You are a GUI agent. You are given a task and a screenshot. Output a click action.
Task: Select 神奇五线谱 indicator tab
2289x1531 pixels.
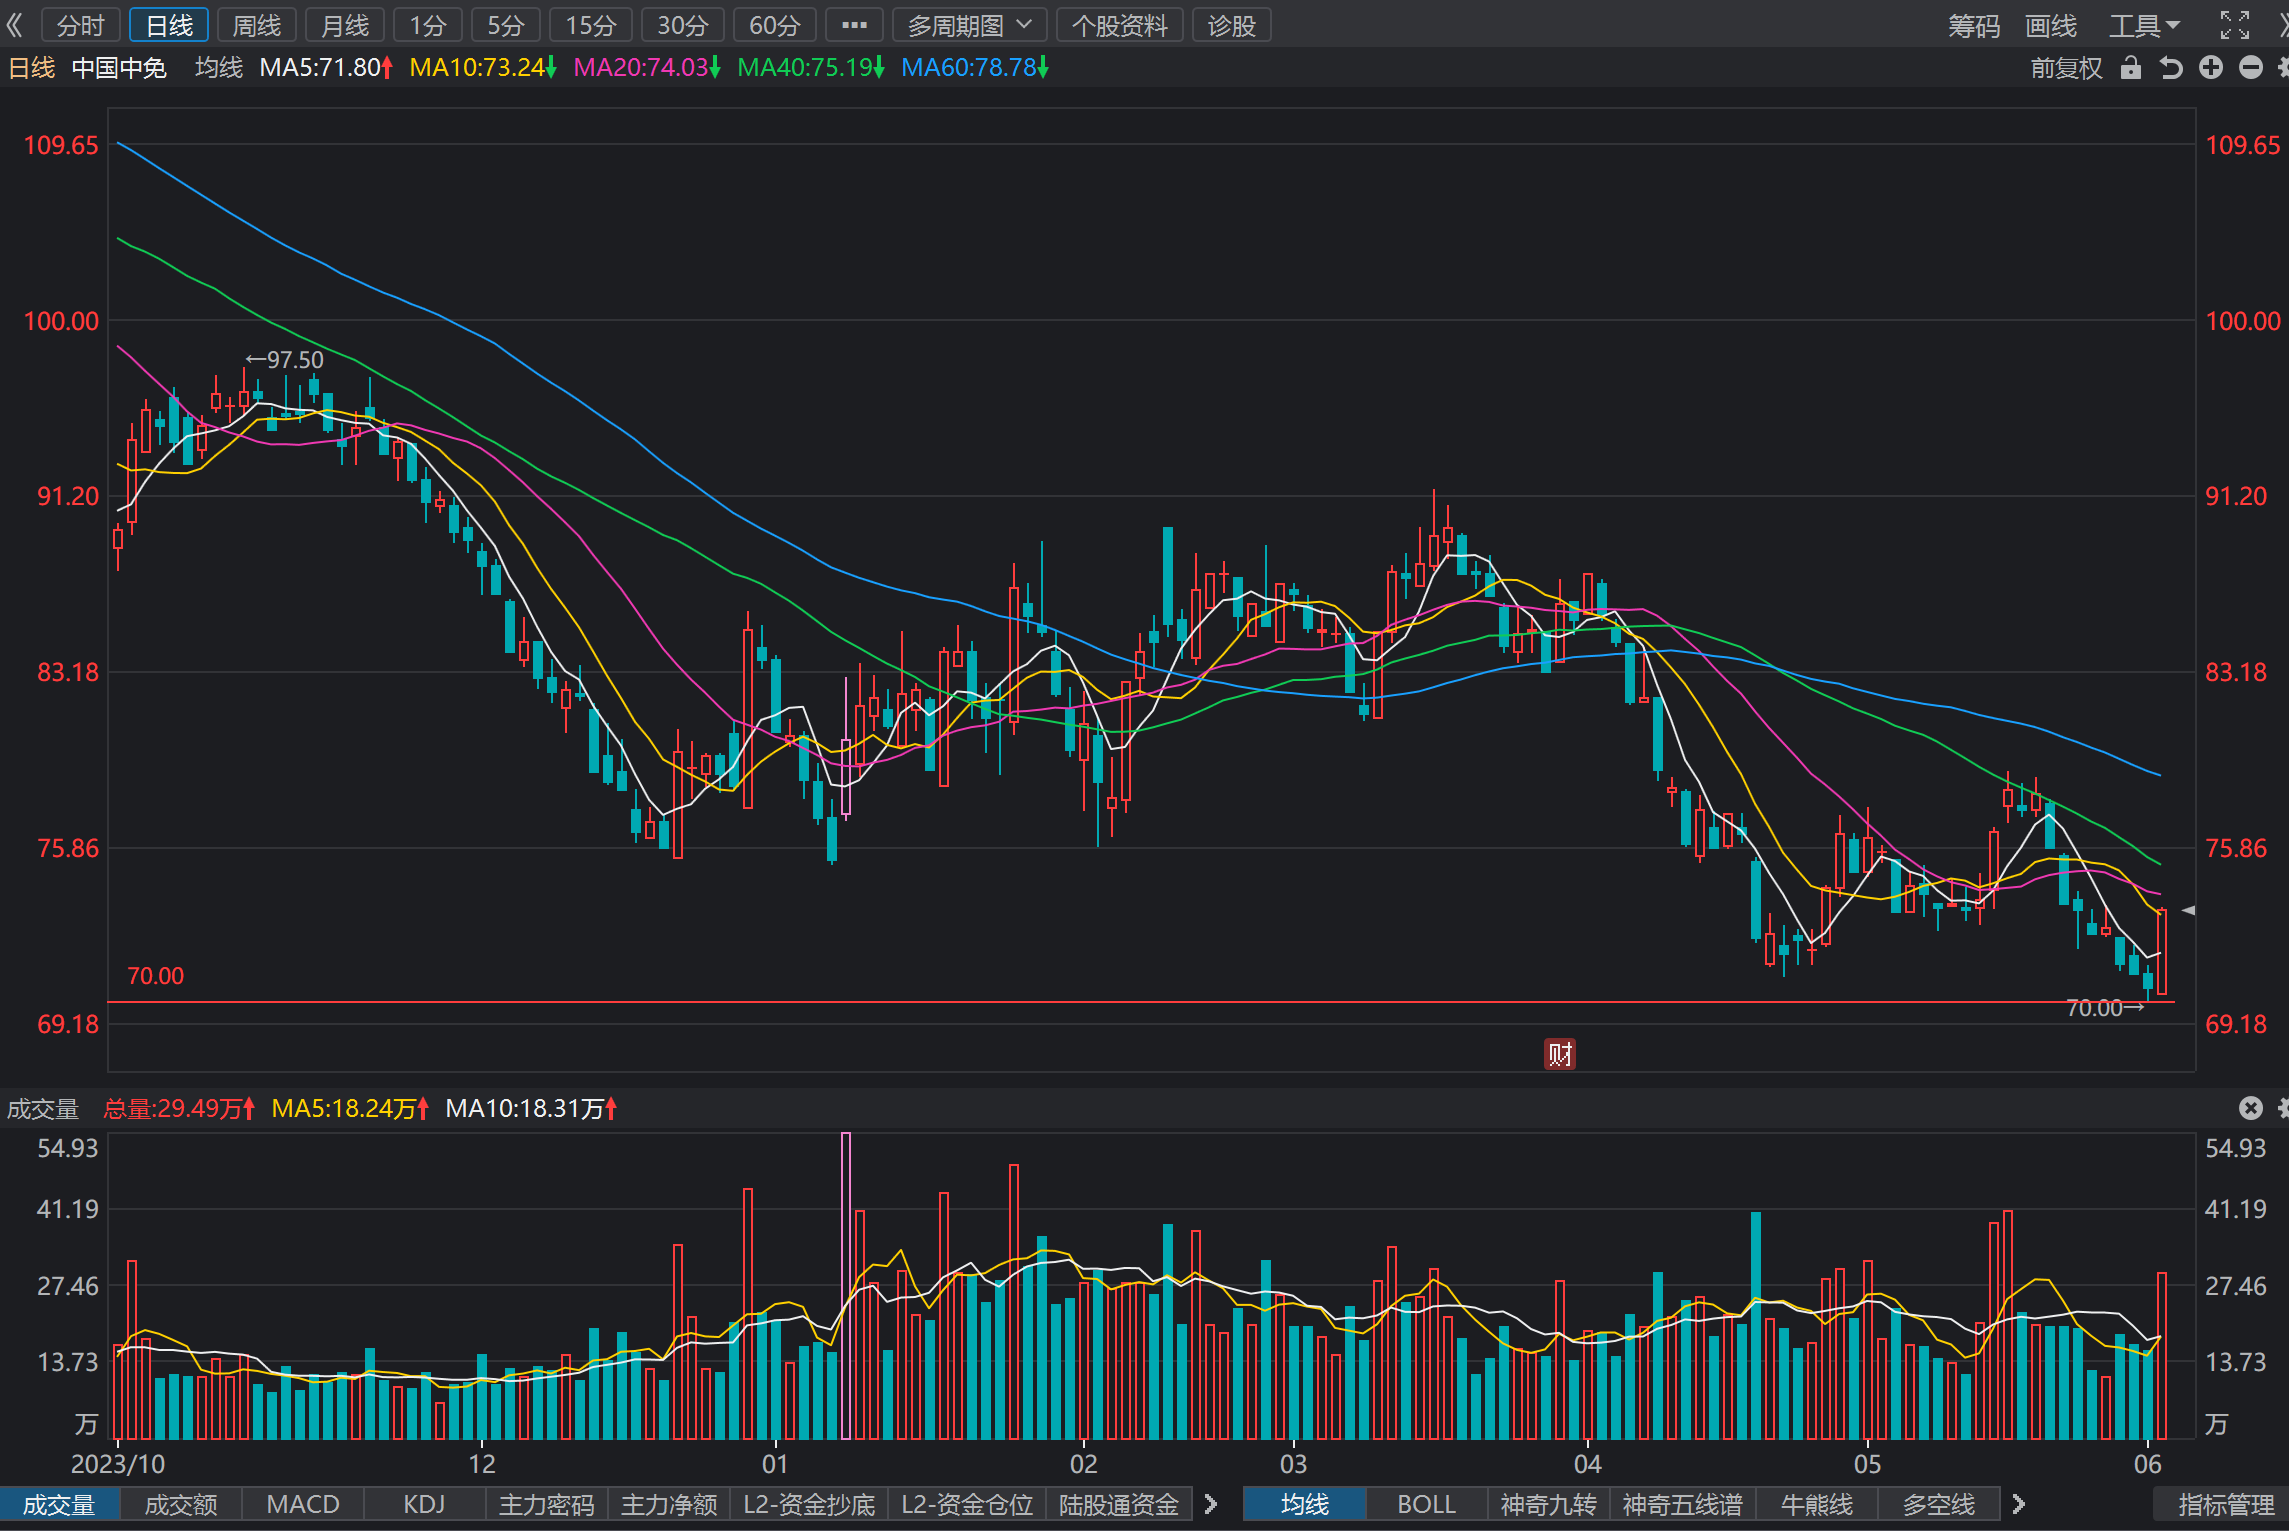click(x=1683, y=1504)
